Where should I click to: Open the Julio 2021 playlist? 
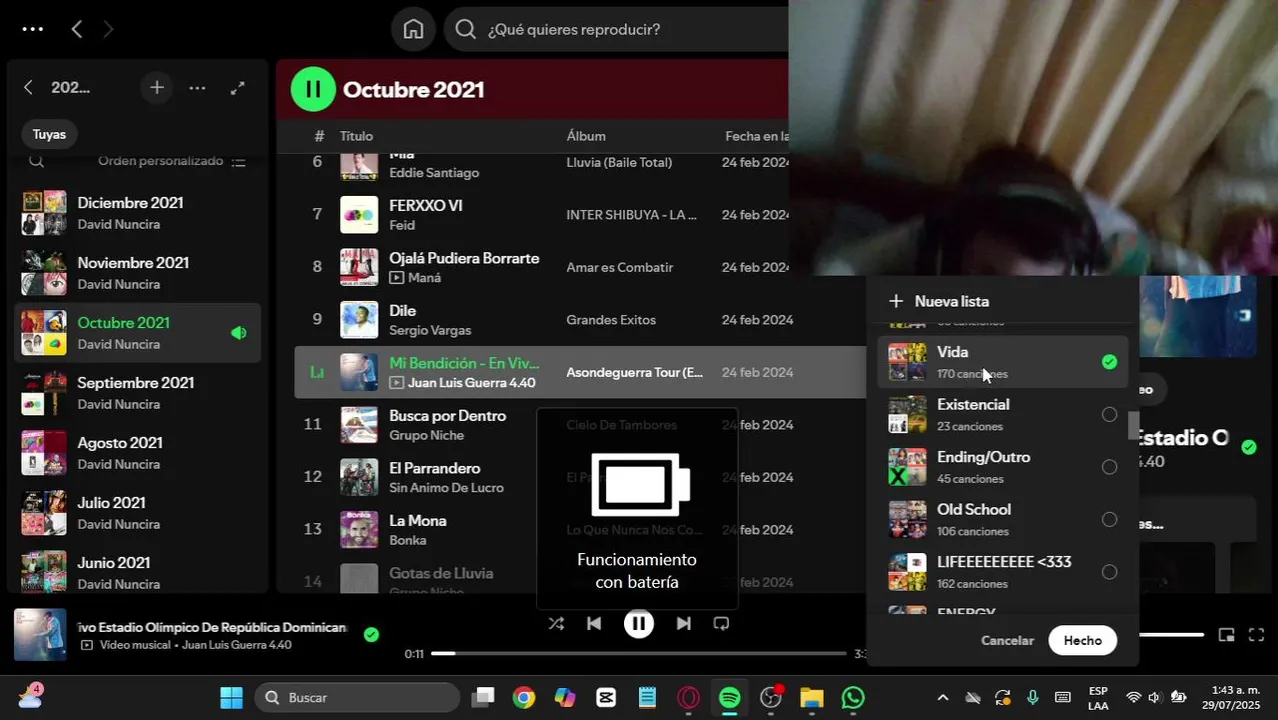pyautogui.click(x=139, y=513)
